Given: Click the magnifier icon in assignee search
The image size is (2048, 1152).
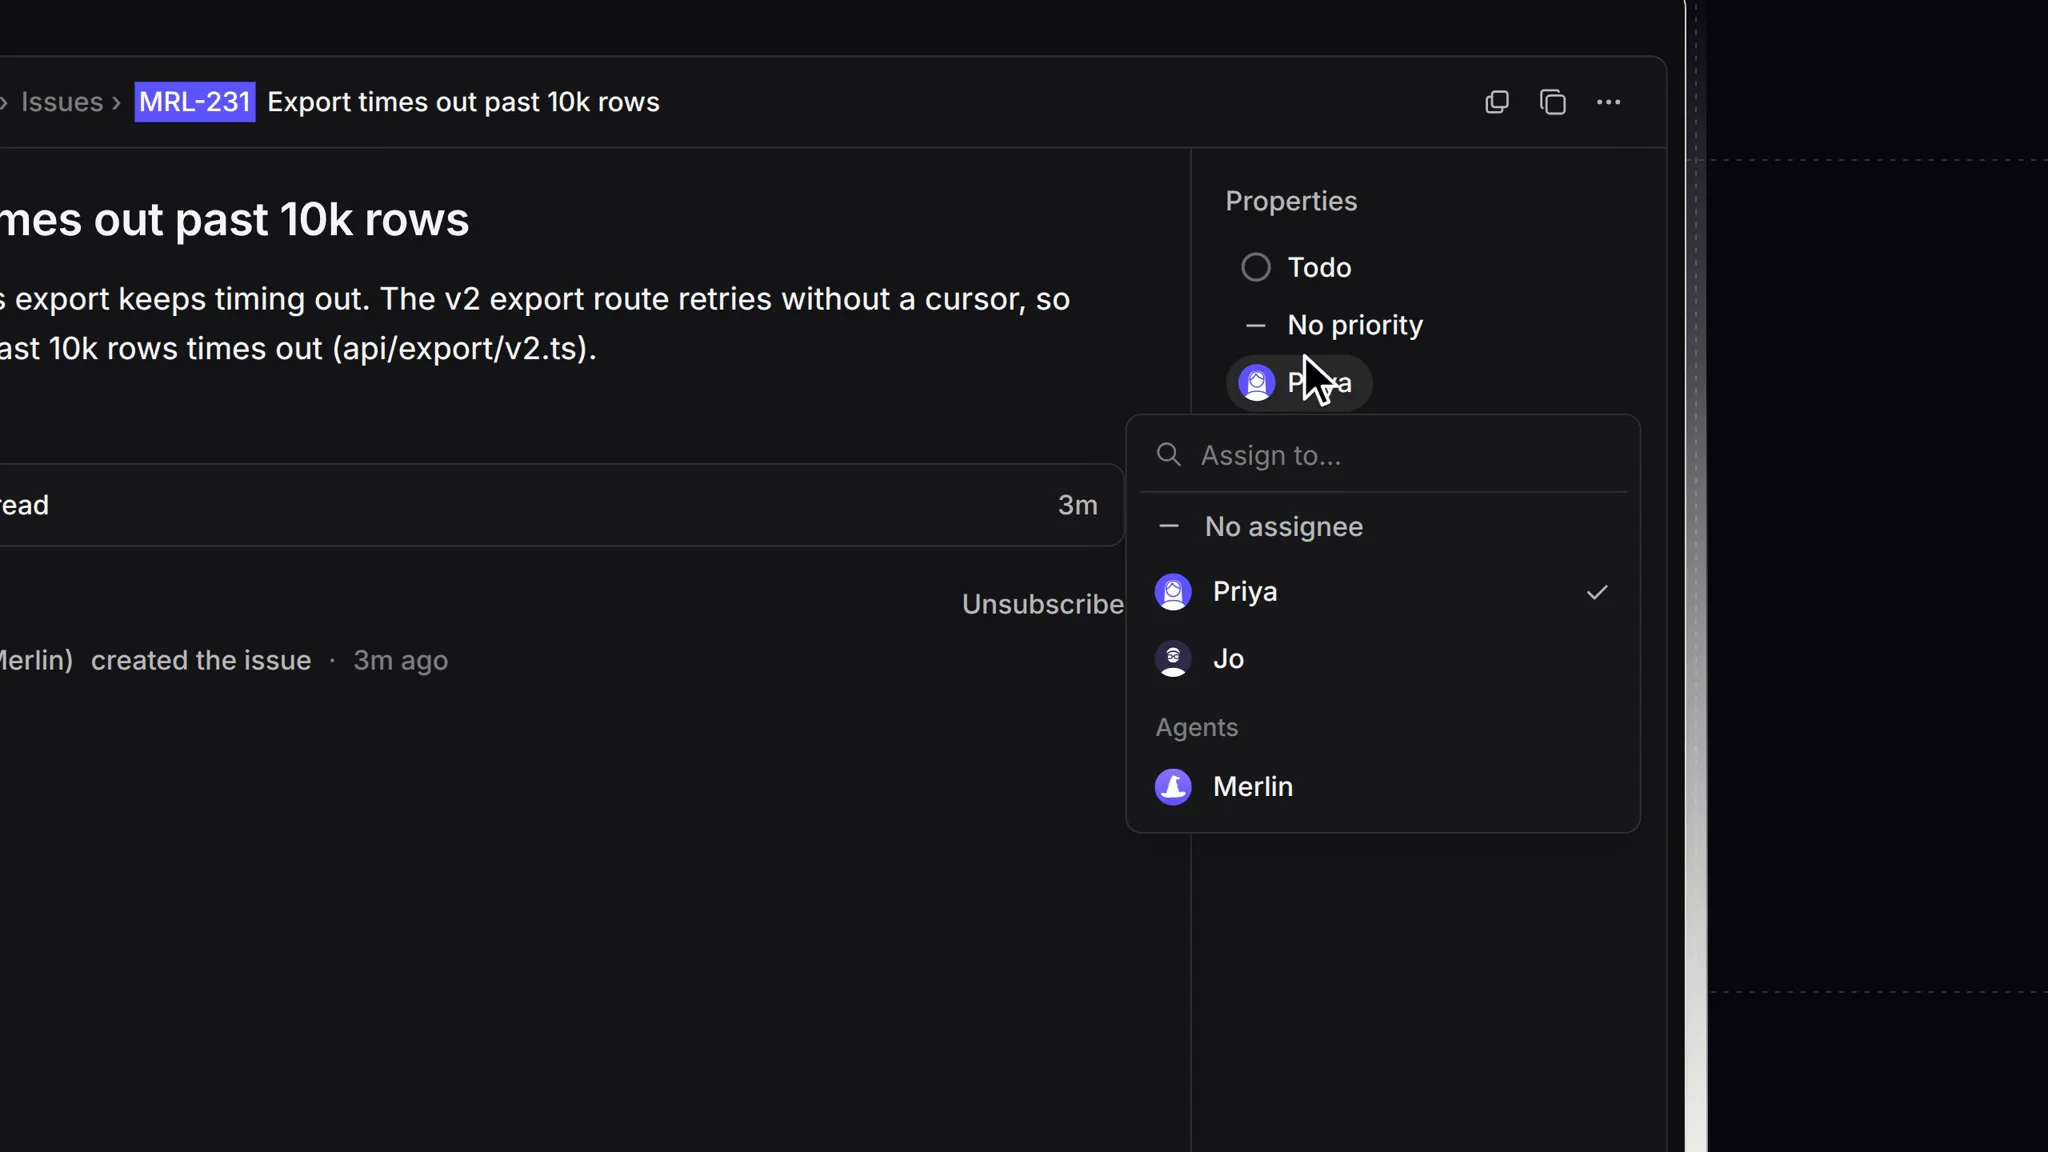Looking at the screenshot, I should [x=1169, y=455].
